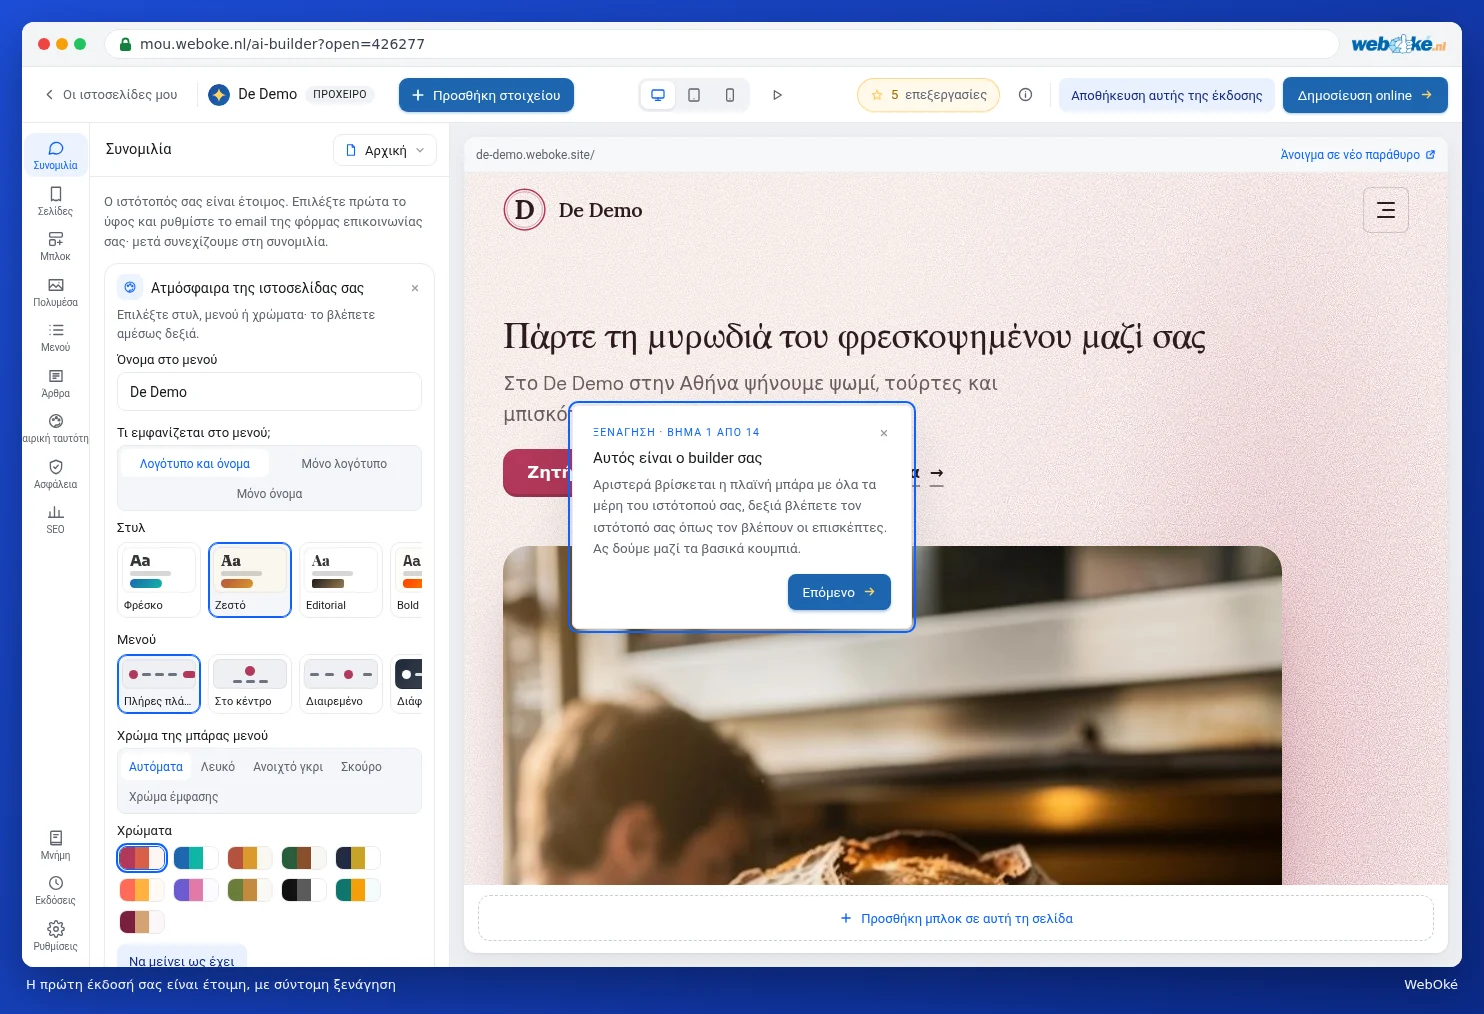Open the Αρχική page dropdown
Screen dimensions: 1484x1014
point(385,150)
